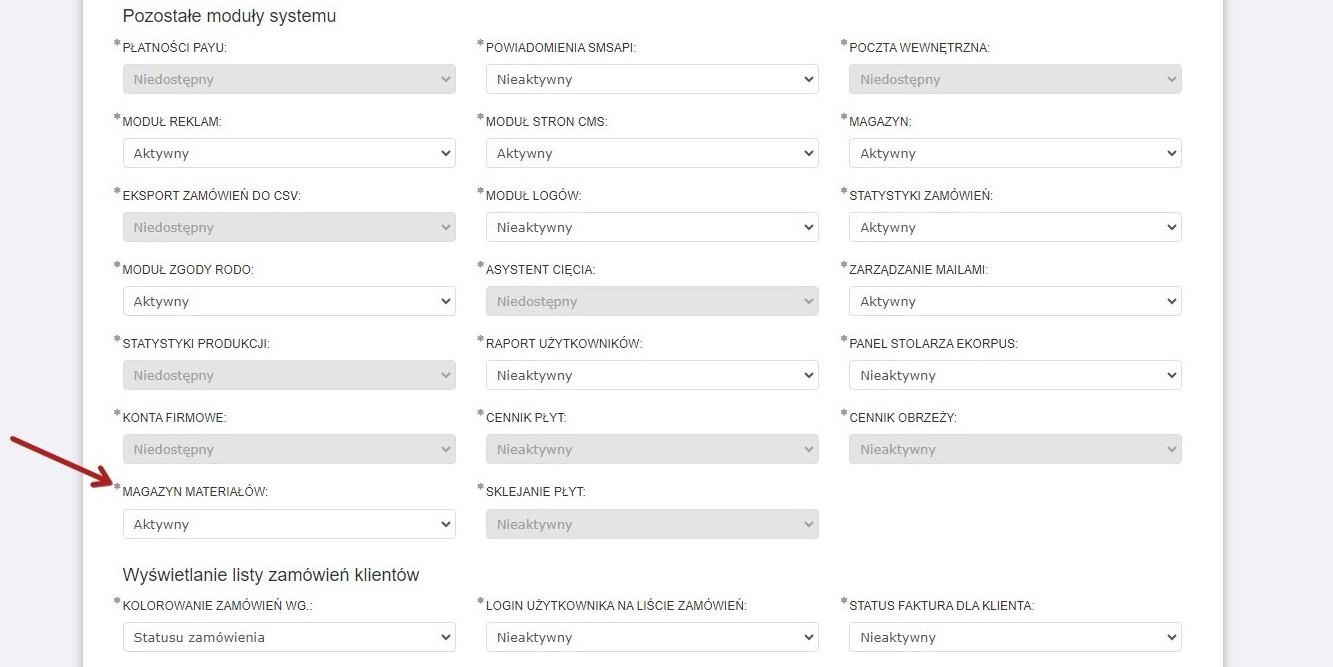This screenshot has height=667, width=1333.
Task: Open the Magazyn materiałów dropdown
Action: [288, 524]
